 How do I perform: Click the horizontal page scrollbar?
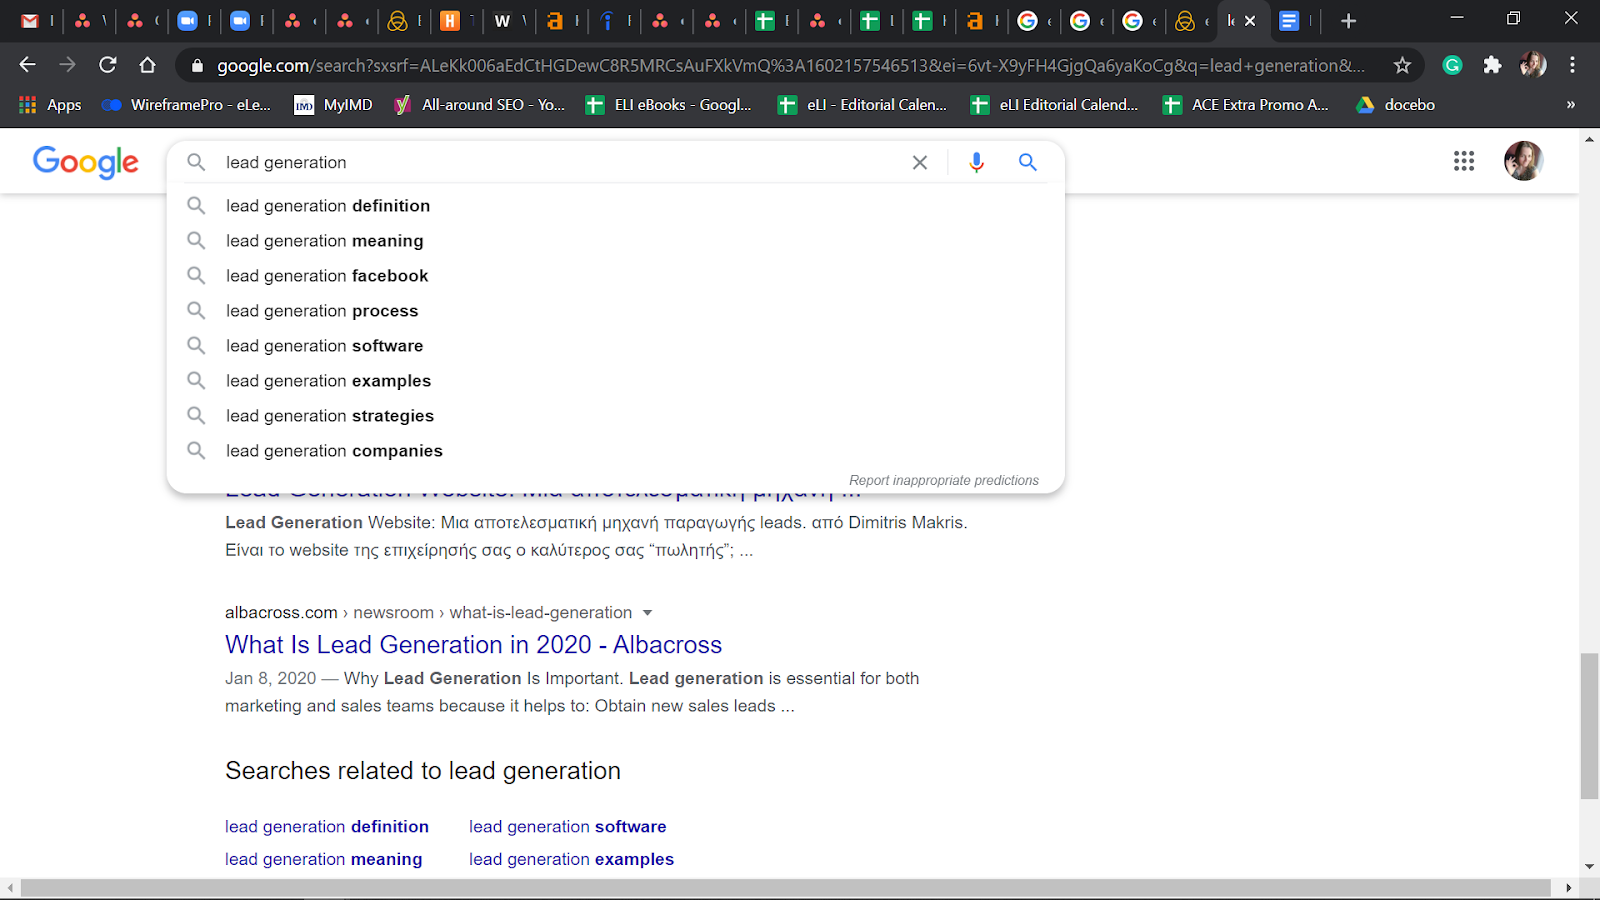(786, 888)
